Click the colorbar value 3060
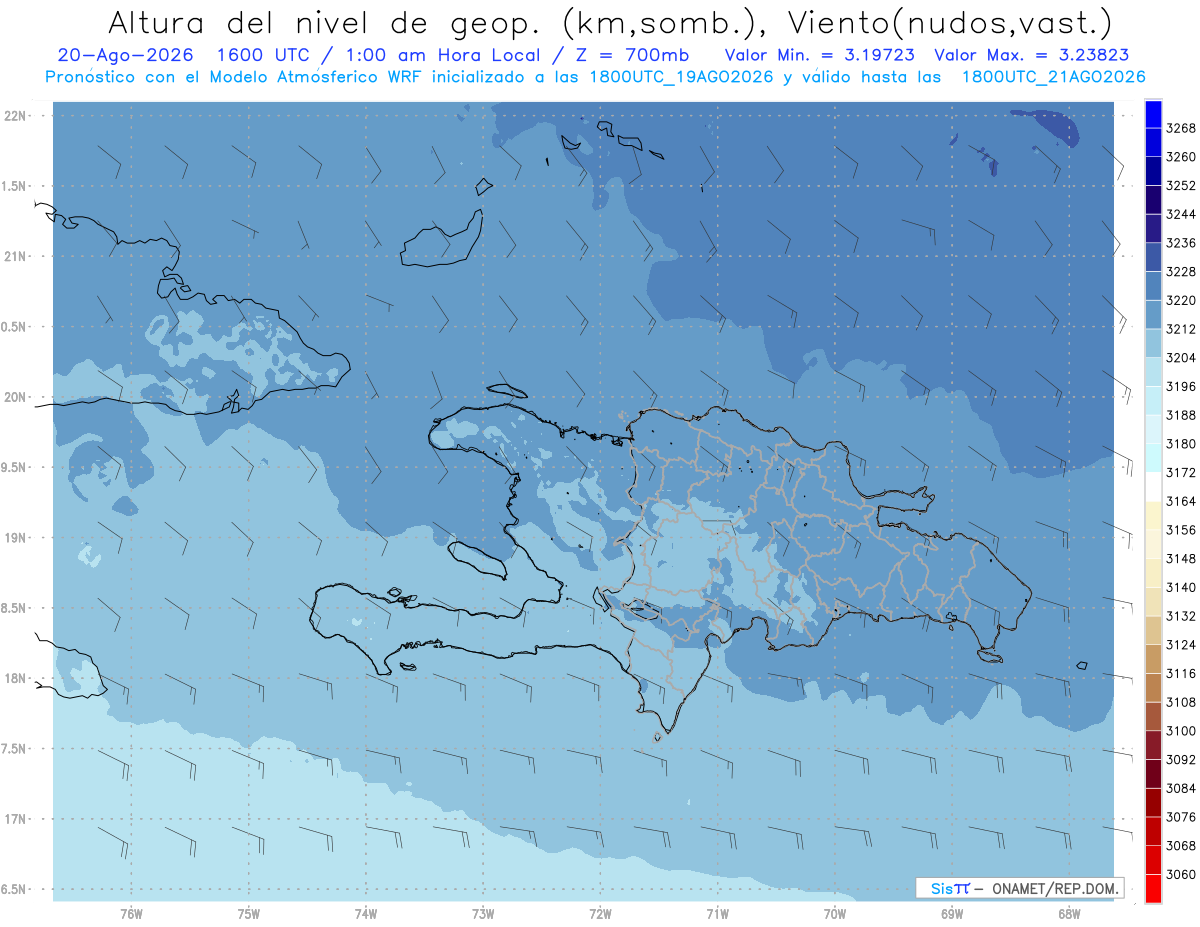The height and width of the screenshot is (927, 1200). pos(1180,873)
